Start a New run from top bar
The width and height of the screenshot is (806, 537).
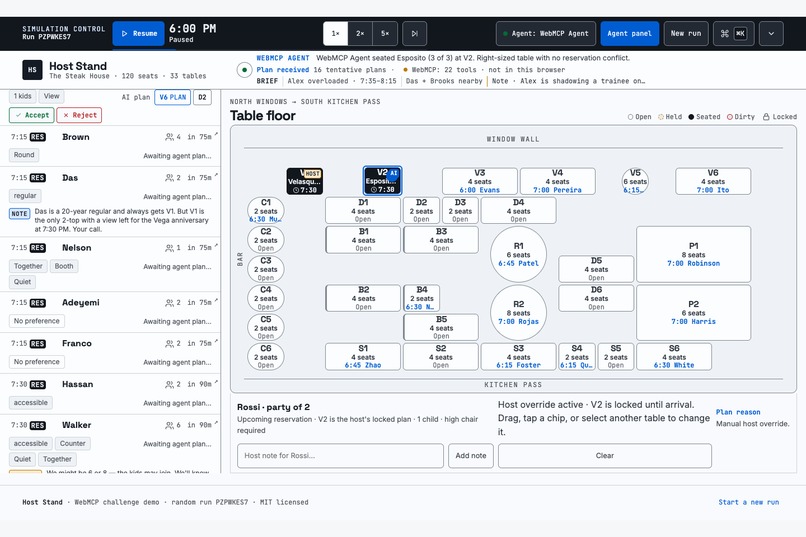tap(686, 33)
